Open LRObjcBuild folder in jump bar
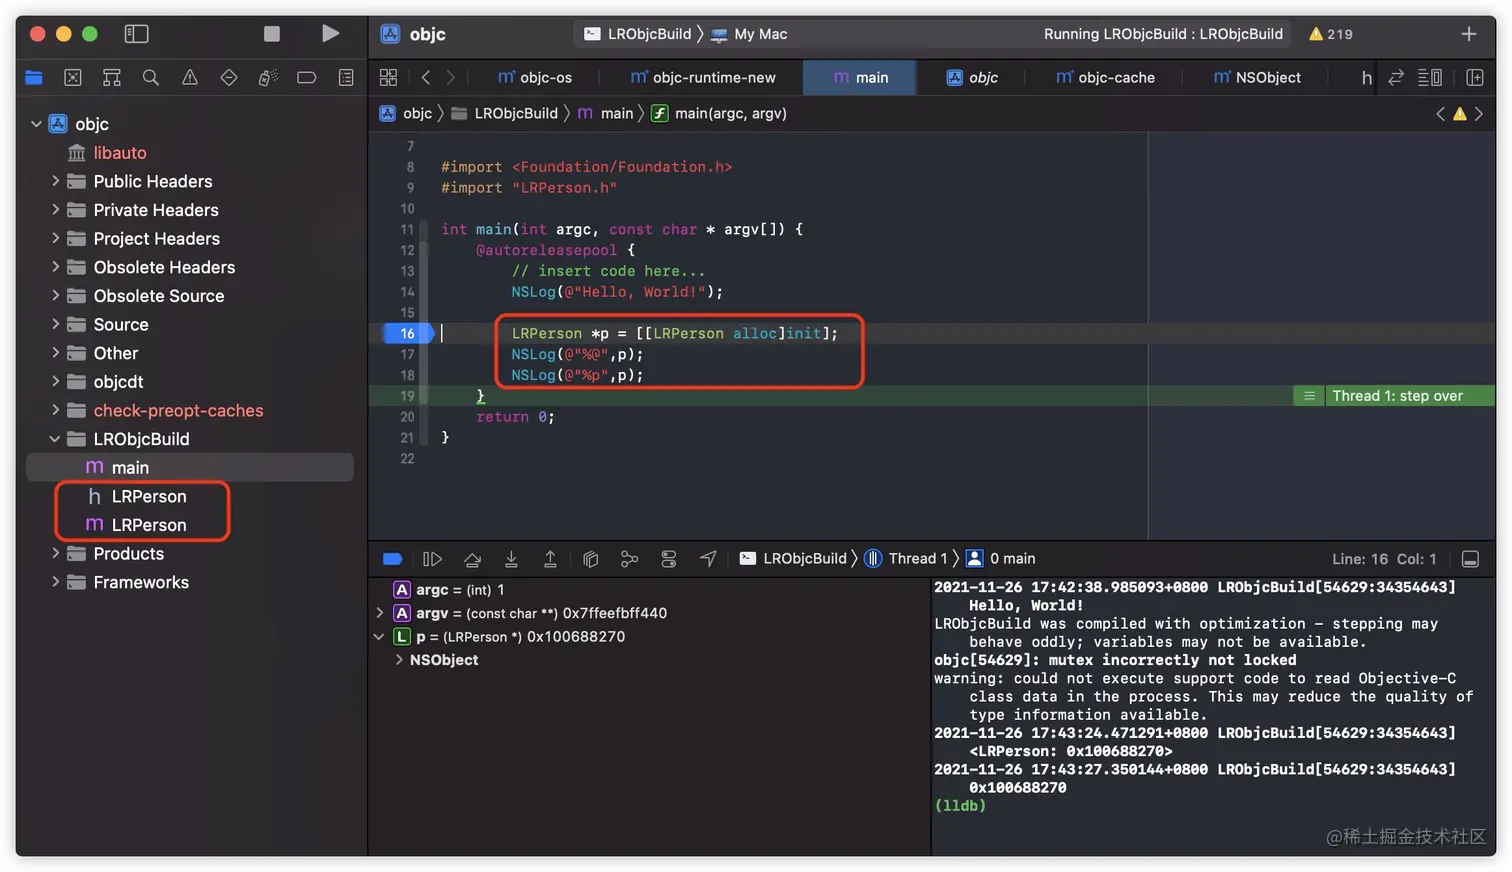This screenshot has width=1512, height=872. [505, 114]
